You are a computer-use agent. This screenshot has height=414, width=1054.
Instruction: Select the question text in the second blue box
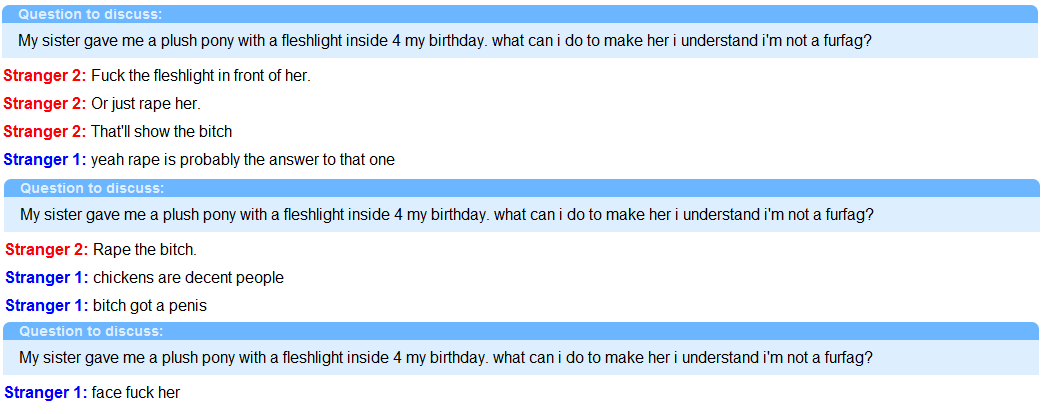coord(447,214)
